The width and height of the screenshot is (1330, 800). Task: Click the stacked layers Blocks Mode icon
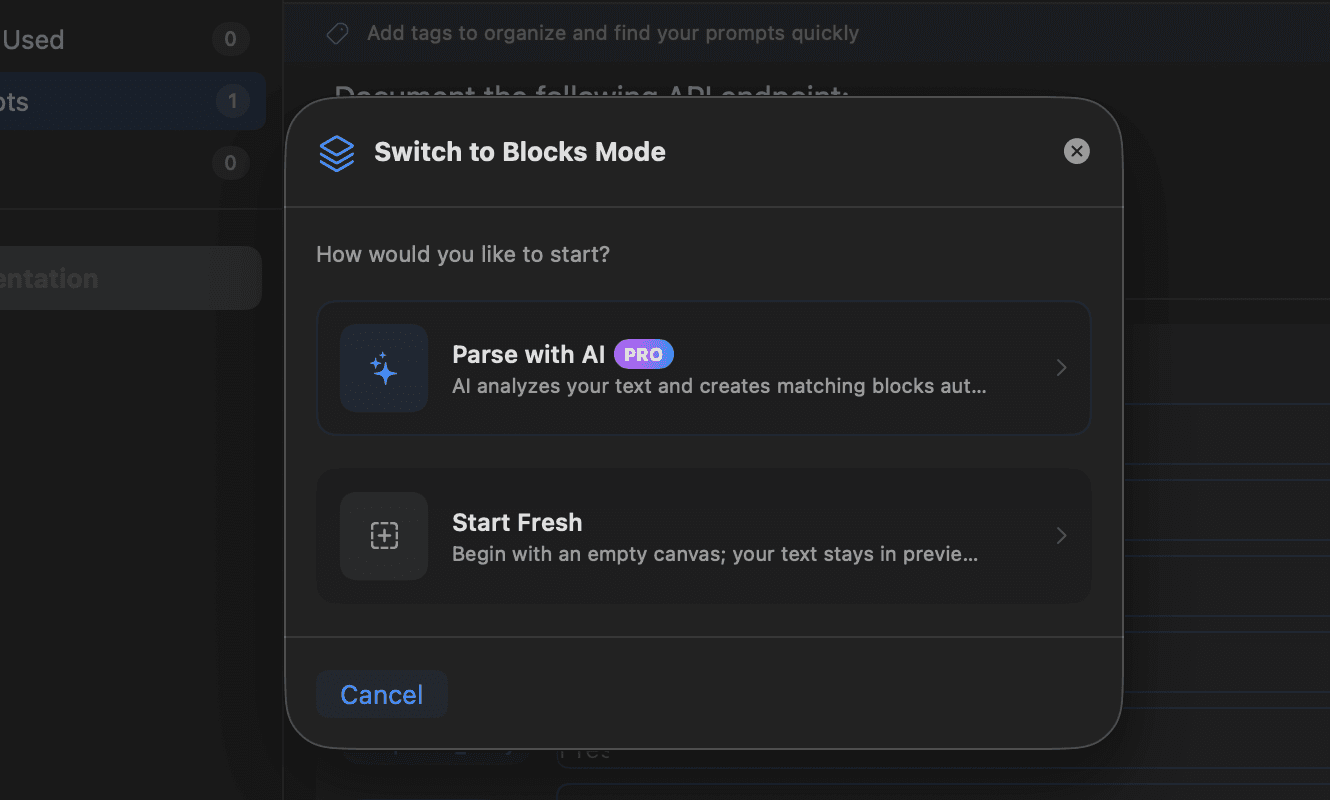pyautogui.click(x=337, y=153)
